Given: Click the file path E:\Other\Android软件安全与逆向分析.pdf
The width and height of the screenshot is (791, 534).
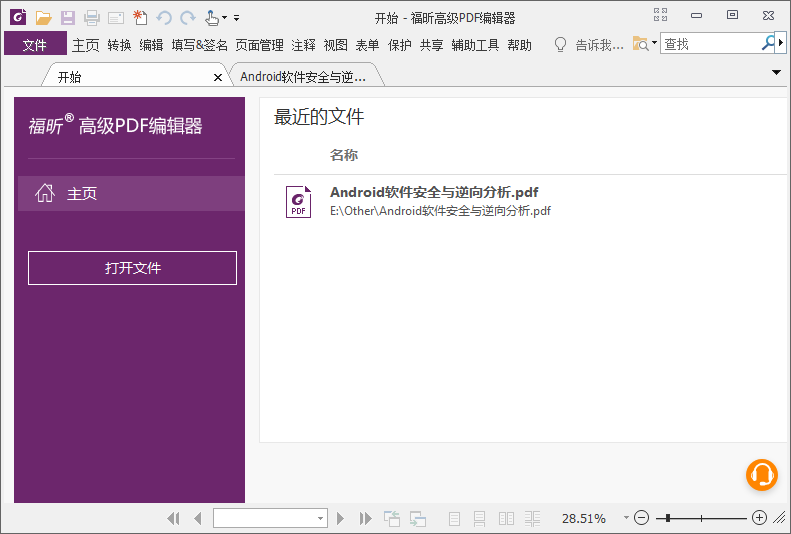Looking at the screenshot, I should tap(440, 211).
